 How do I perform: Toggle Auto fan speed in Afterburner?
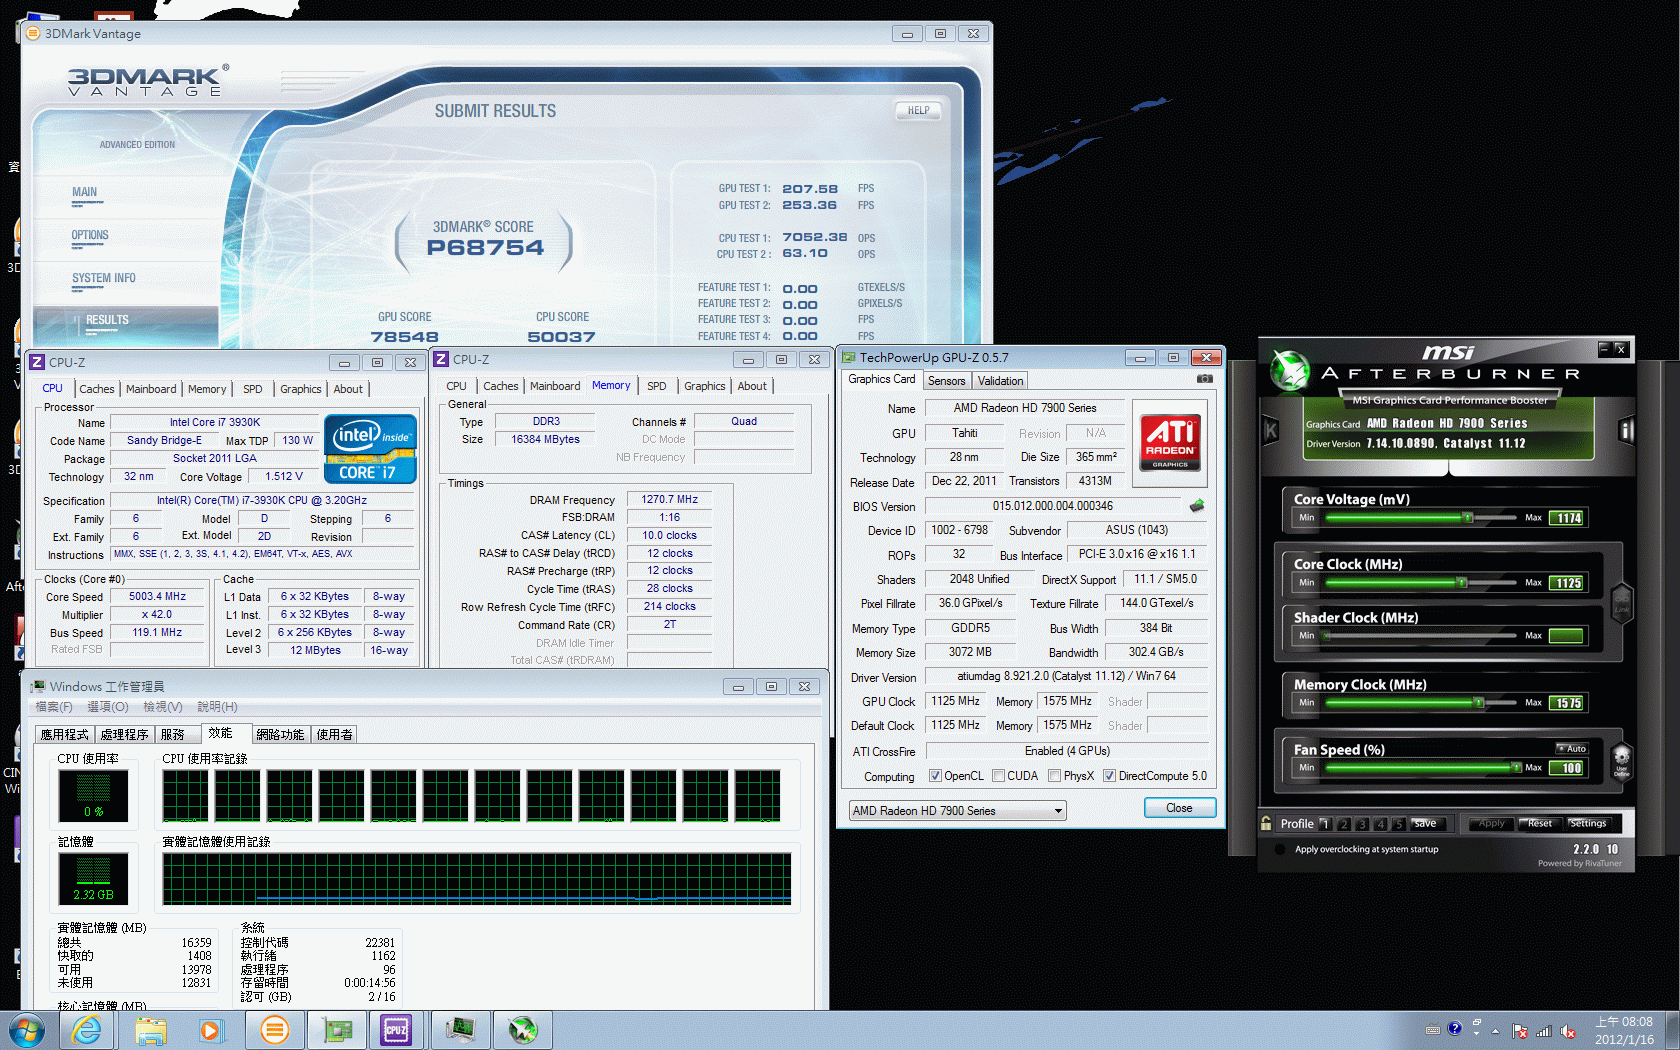[x=1571, y=748]
